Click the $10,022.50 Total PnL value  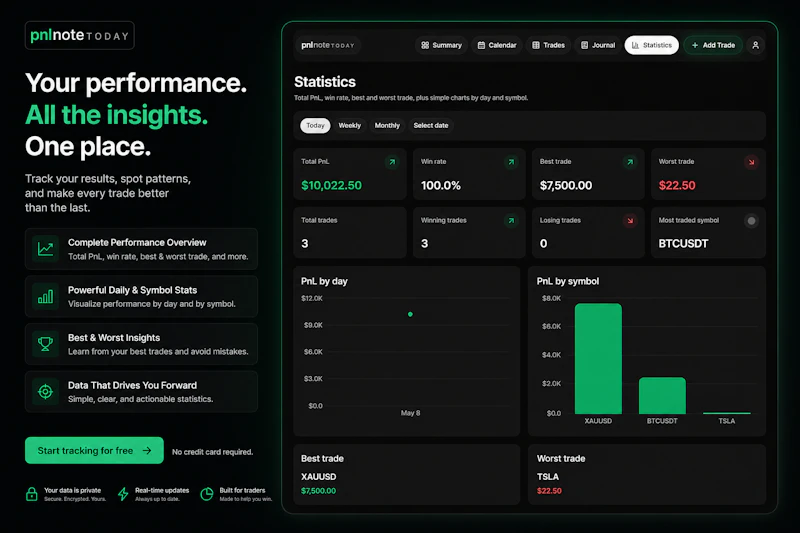[x=331, y=186]
